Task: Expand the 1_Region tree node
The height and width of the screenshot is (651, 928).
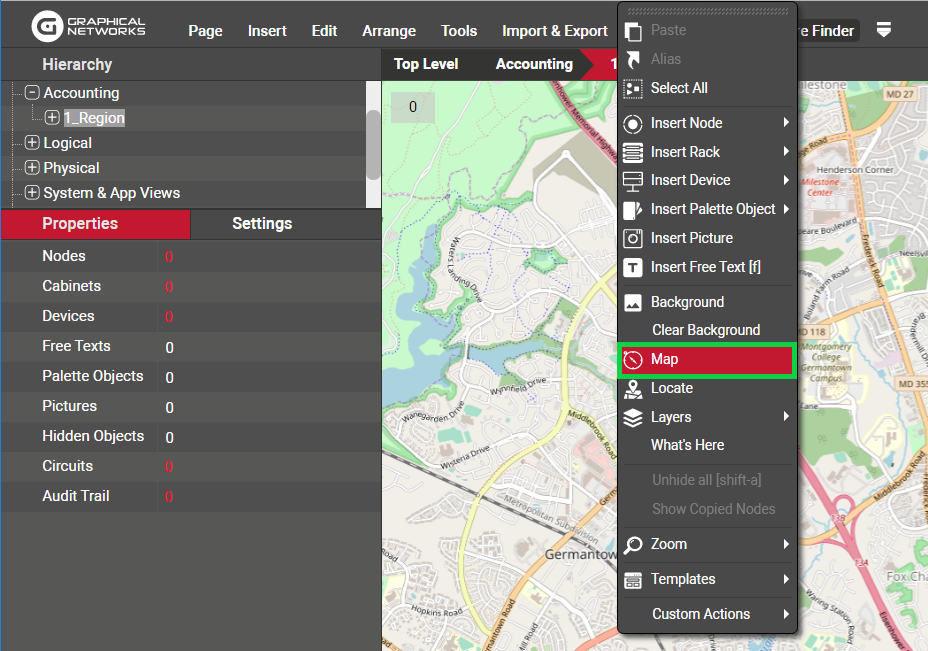Action: pyautogui.click(x=52, y=118)
